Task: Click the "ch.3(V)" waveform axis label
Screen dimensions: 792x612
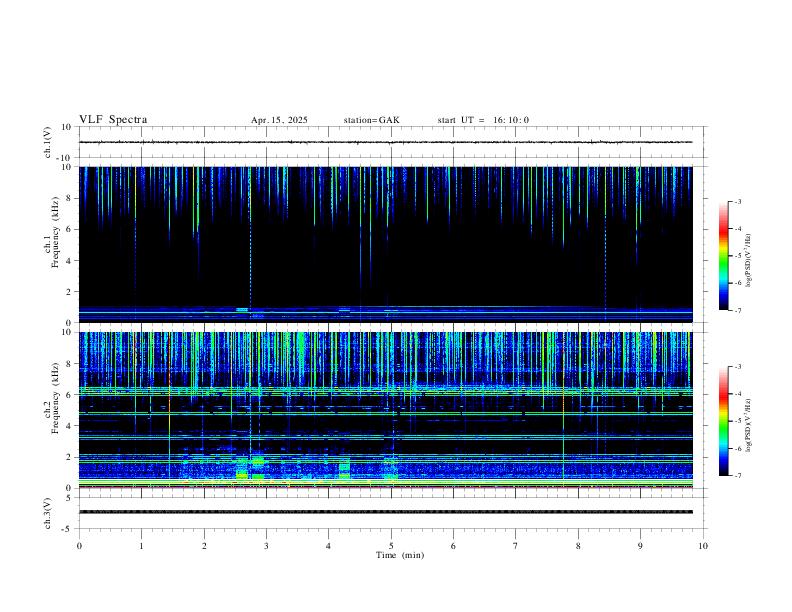Action: pyautogui.click(x=47, y=513)
